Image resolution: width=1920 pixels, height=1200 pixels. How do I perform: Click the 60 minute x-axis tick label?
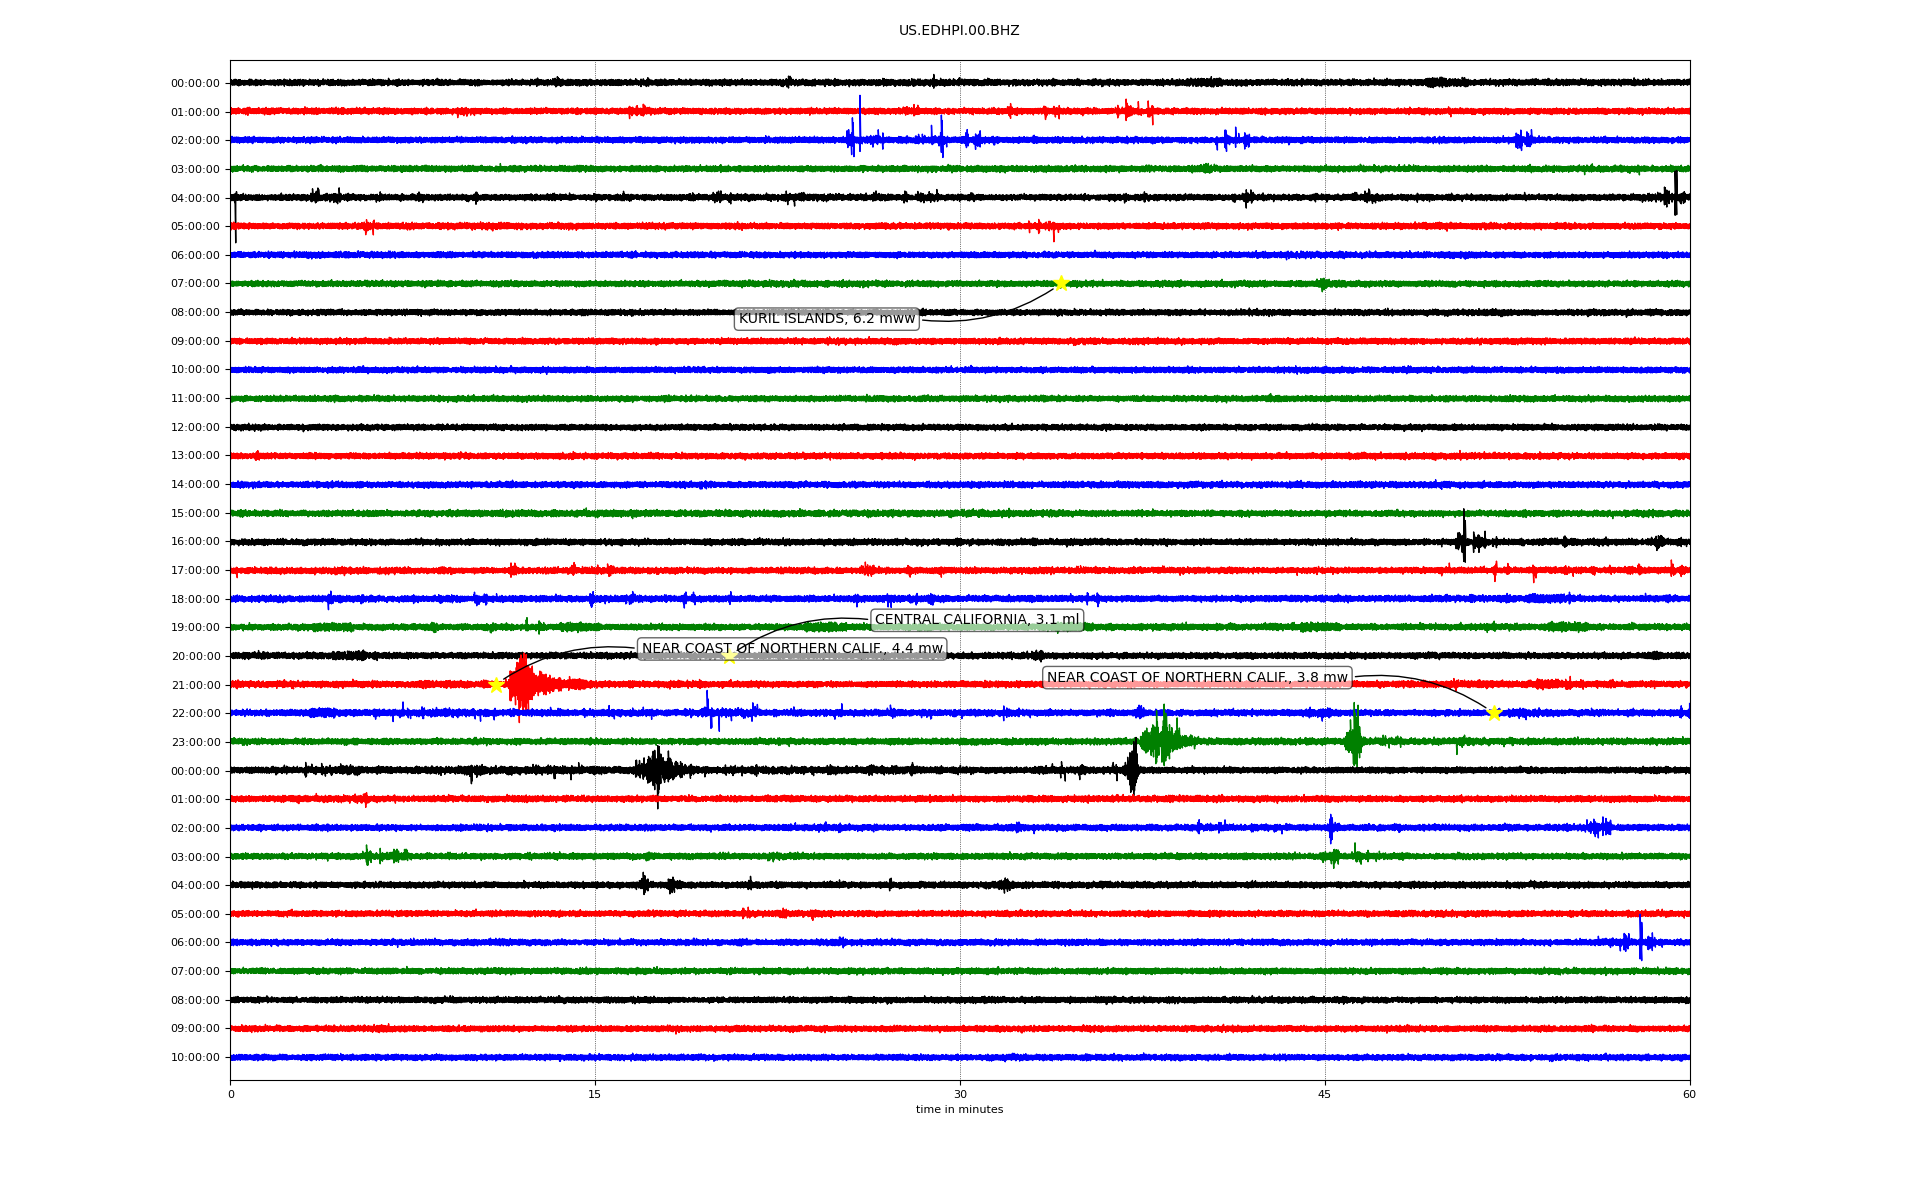(1688, 1094)
